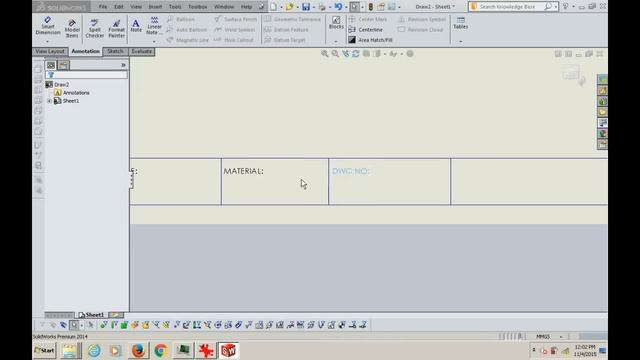This screenshot has height=360, width=640.
Task: Insert a Note annotation
Action: click(136, 25)
